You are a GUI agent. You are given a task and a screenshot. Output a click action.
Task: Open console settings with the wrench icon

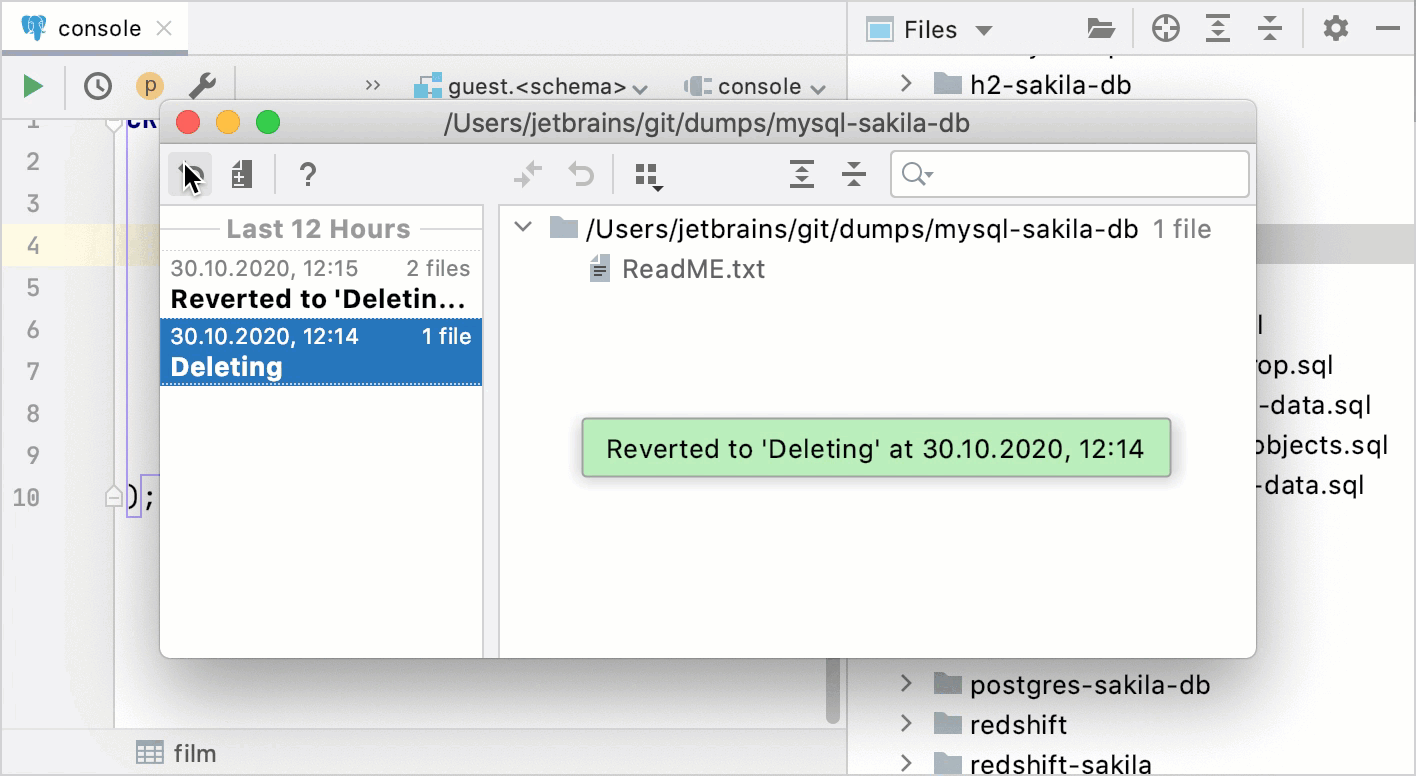pyautogui.click(x=203, y=85)
